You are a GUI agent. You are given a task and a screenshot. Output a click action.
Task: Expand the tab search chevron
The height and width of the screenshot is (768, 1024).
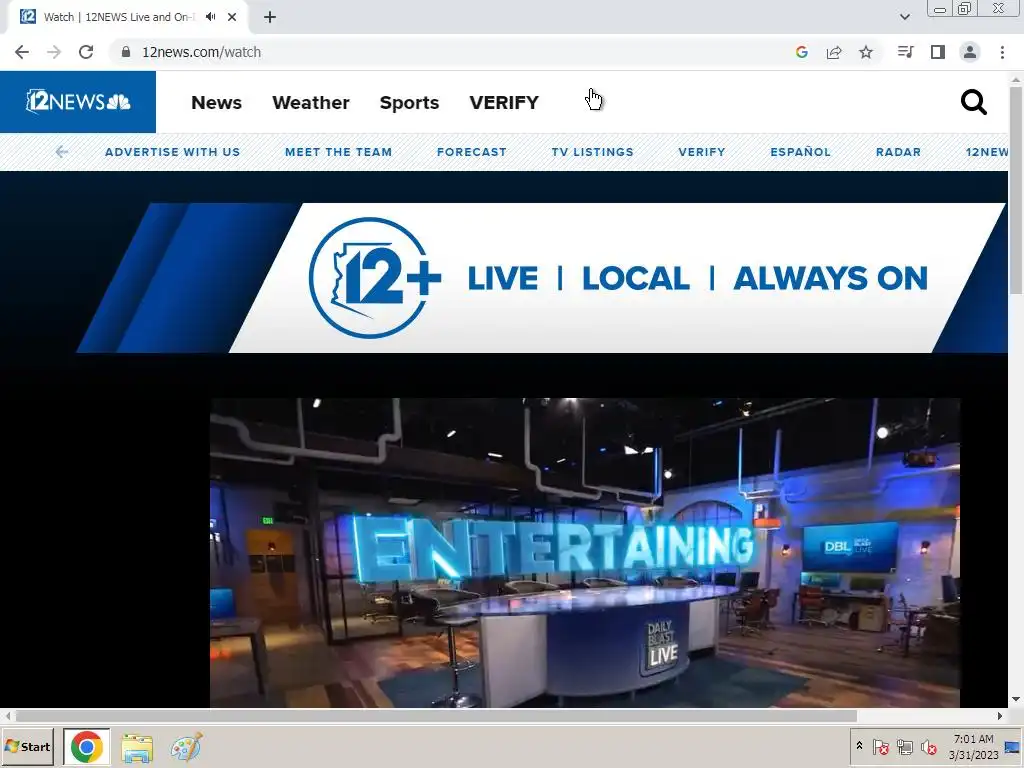[904, 17]
